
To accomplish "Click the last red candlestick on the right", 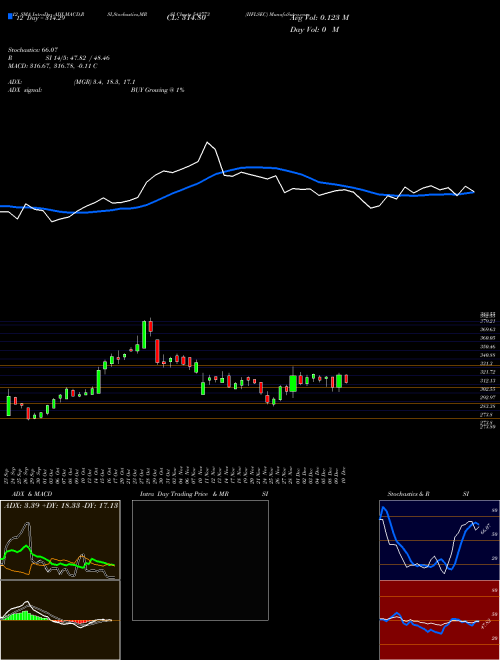I will click(x=346, y=379).
